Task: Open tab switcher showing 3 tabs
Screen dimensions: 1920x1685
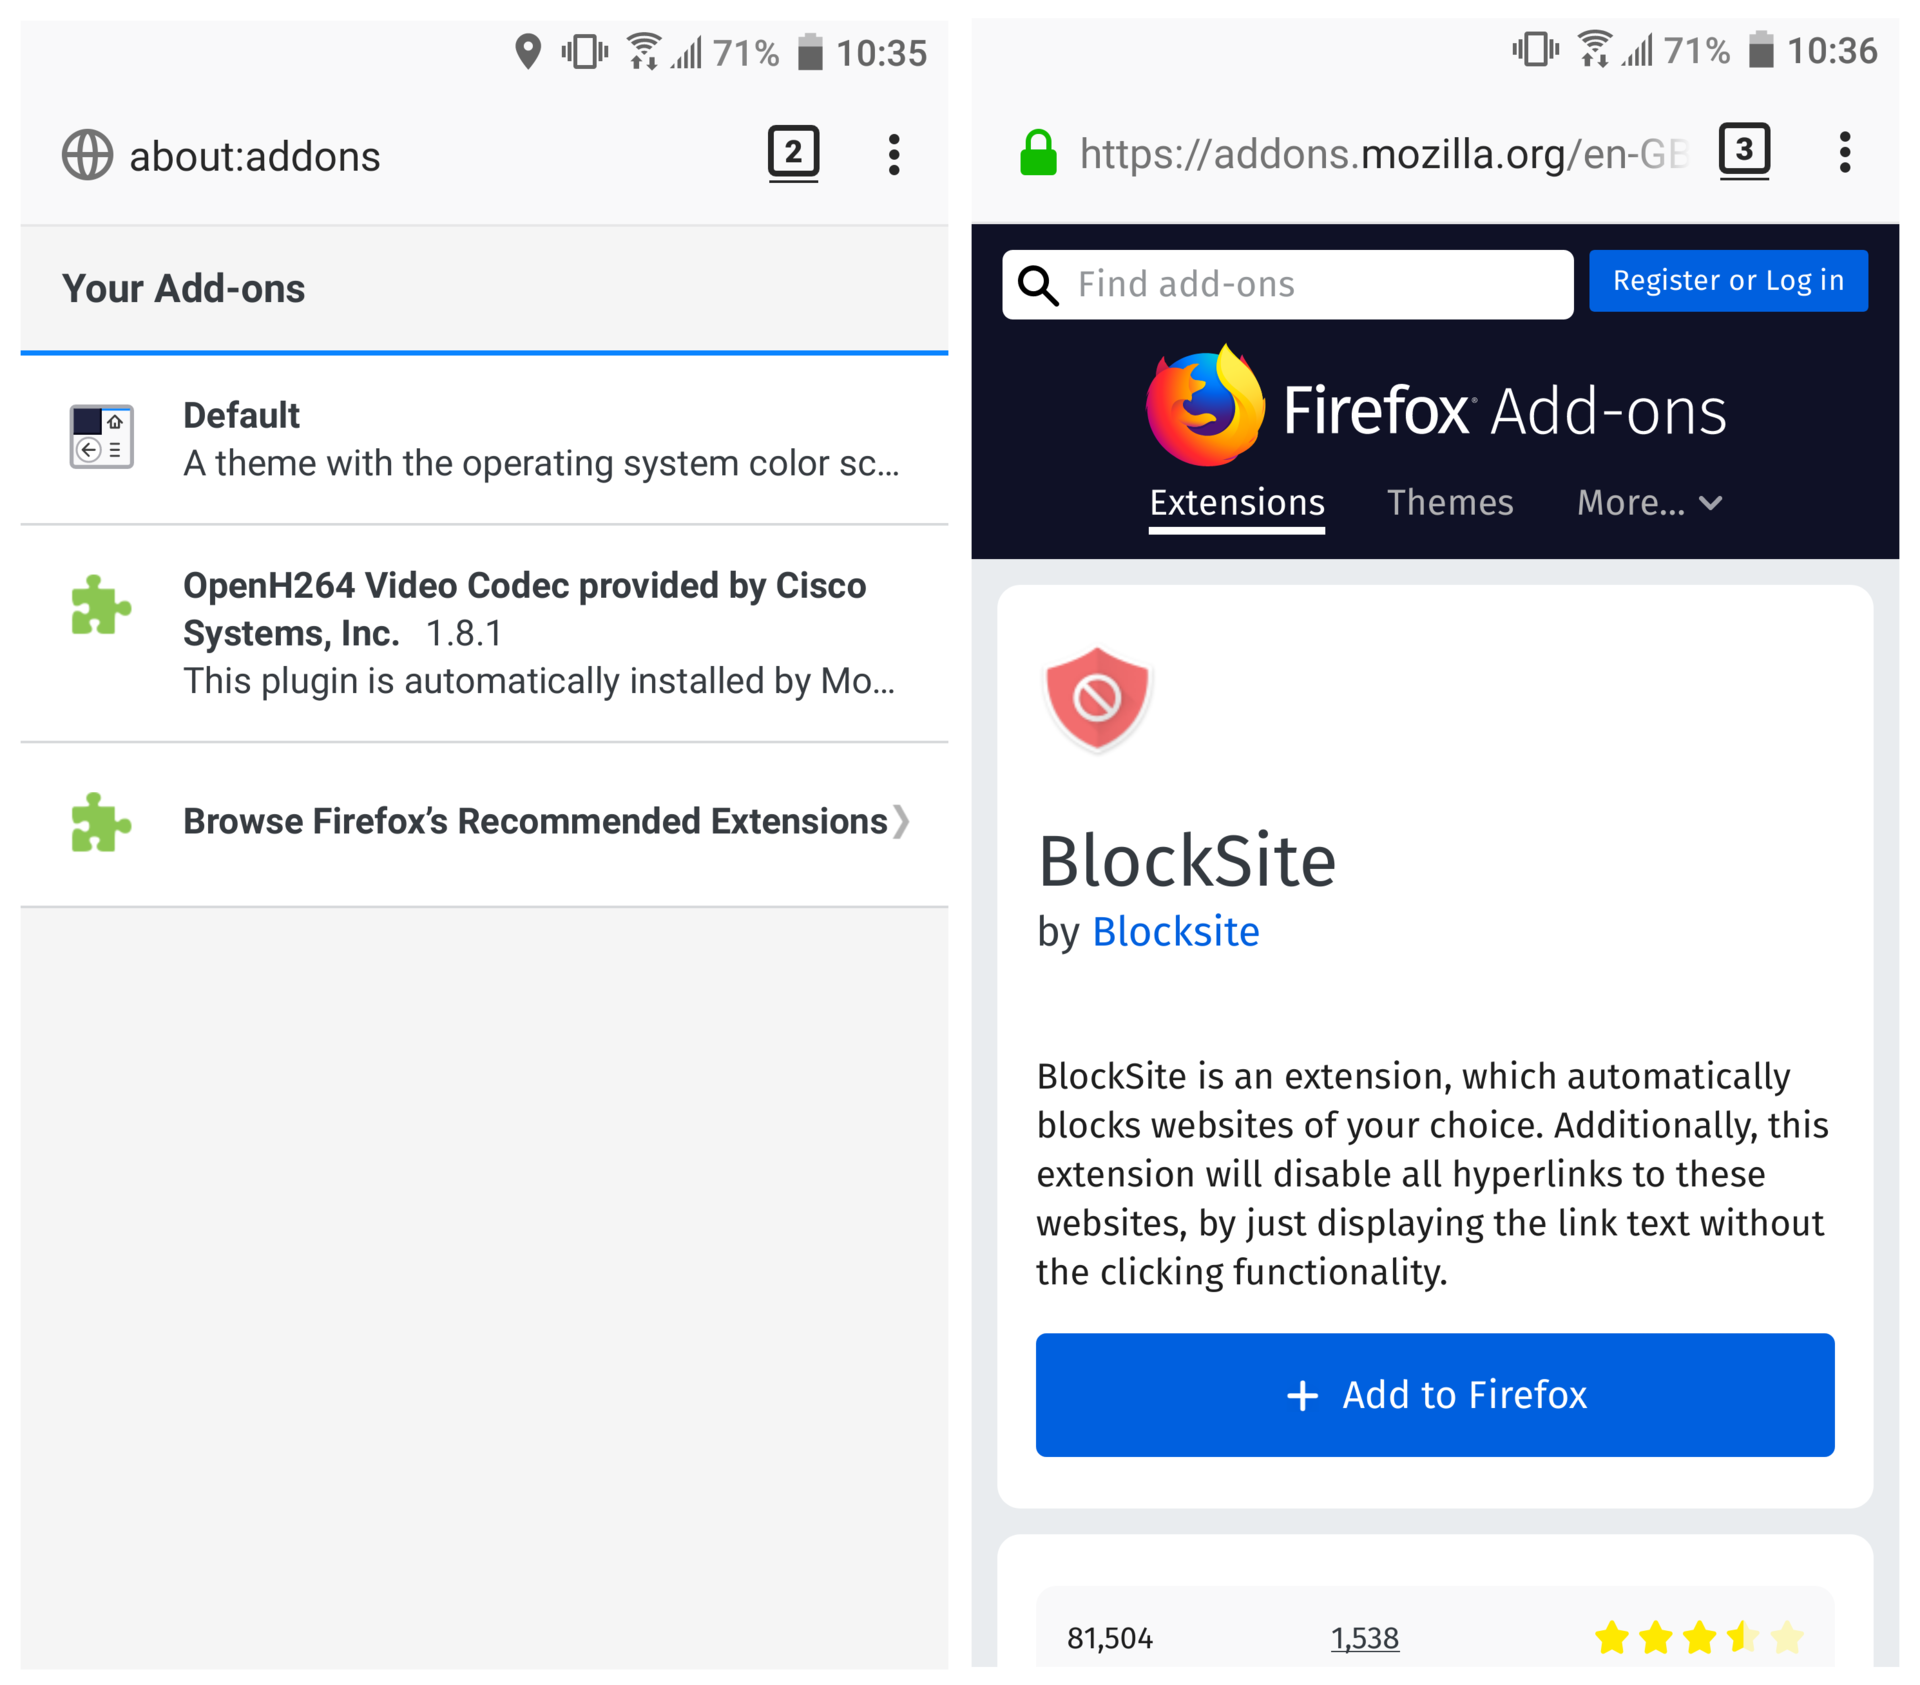Action: pos(1744,151)
